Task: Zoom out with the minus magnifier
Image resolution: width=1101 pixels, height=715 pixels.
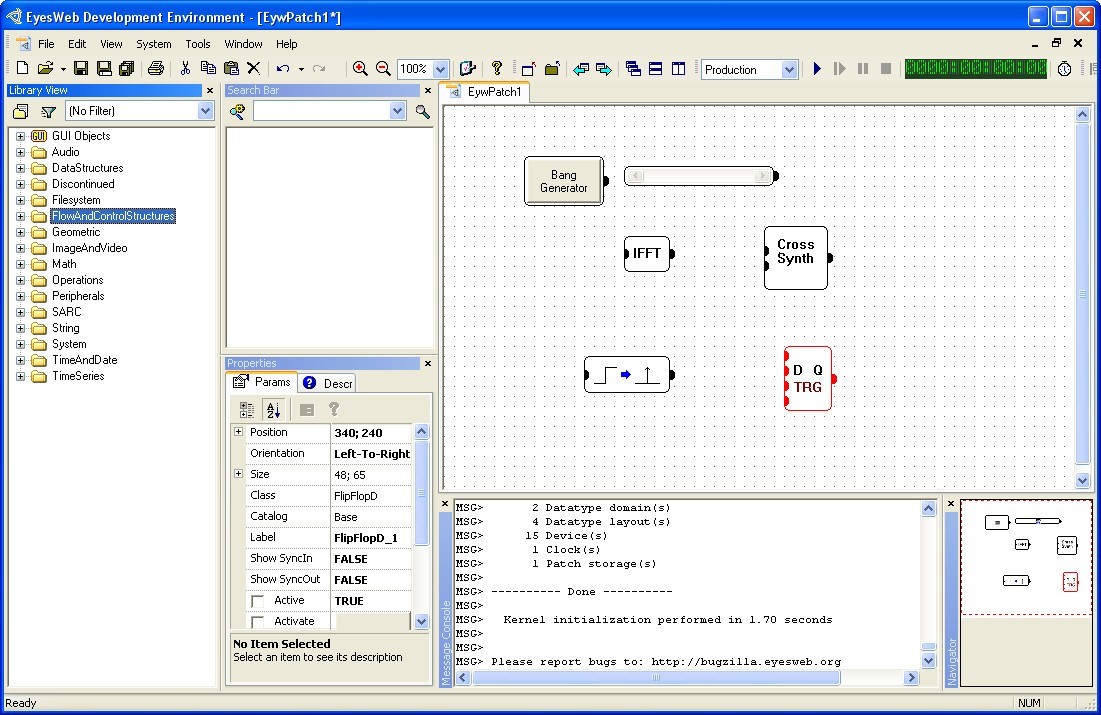Action: click(383, 68)
